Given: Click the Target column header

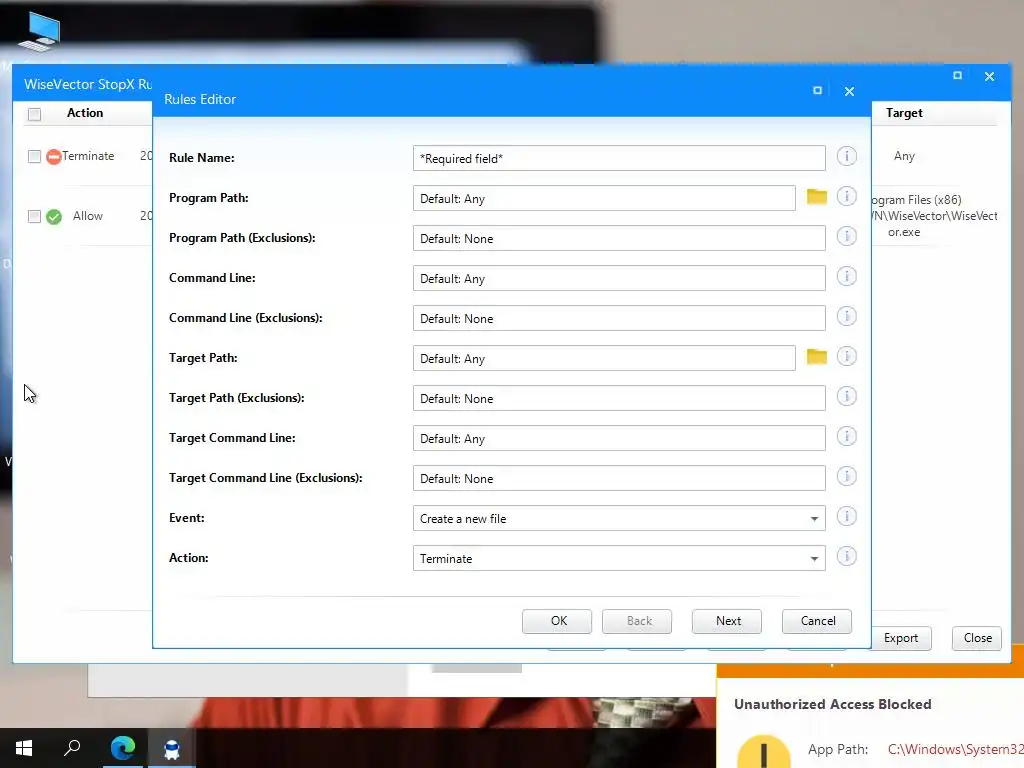Looking at the screenshot, I should [x=904, y=113].
